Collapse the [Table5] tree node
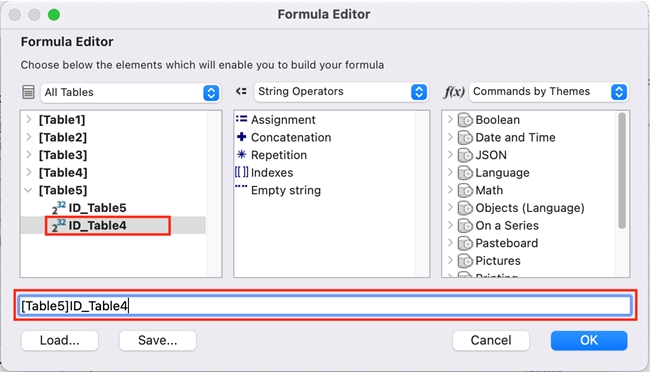Viewport: 650px width, 372px height. point(29,190)
